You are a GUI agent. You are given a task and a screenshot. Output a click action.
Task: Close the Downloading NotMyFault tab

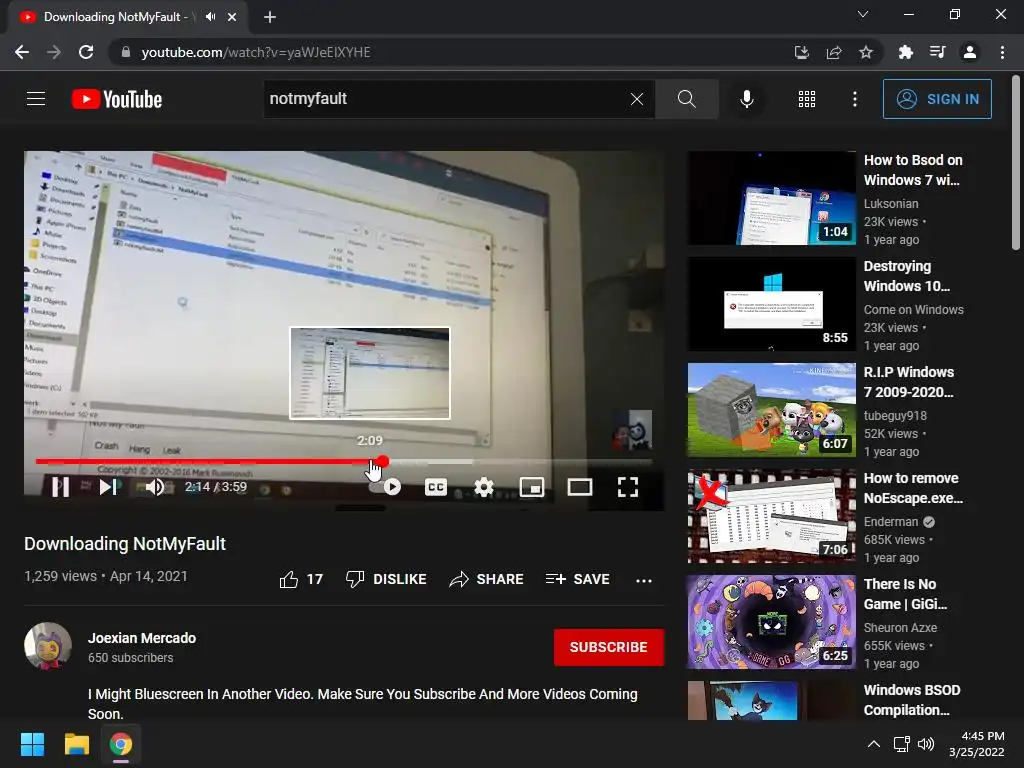232,17
